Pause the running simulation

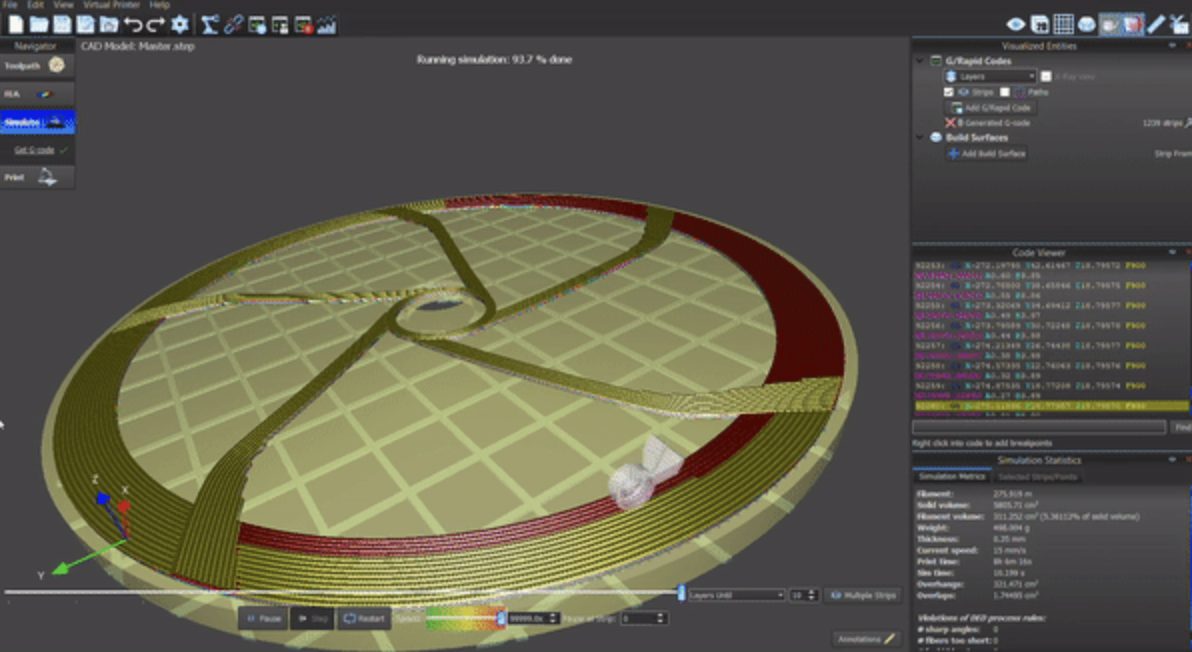[264, 619]
